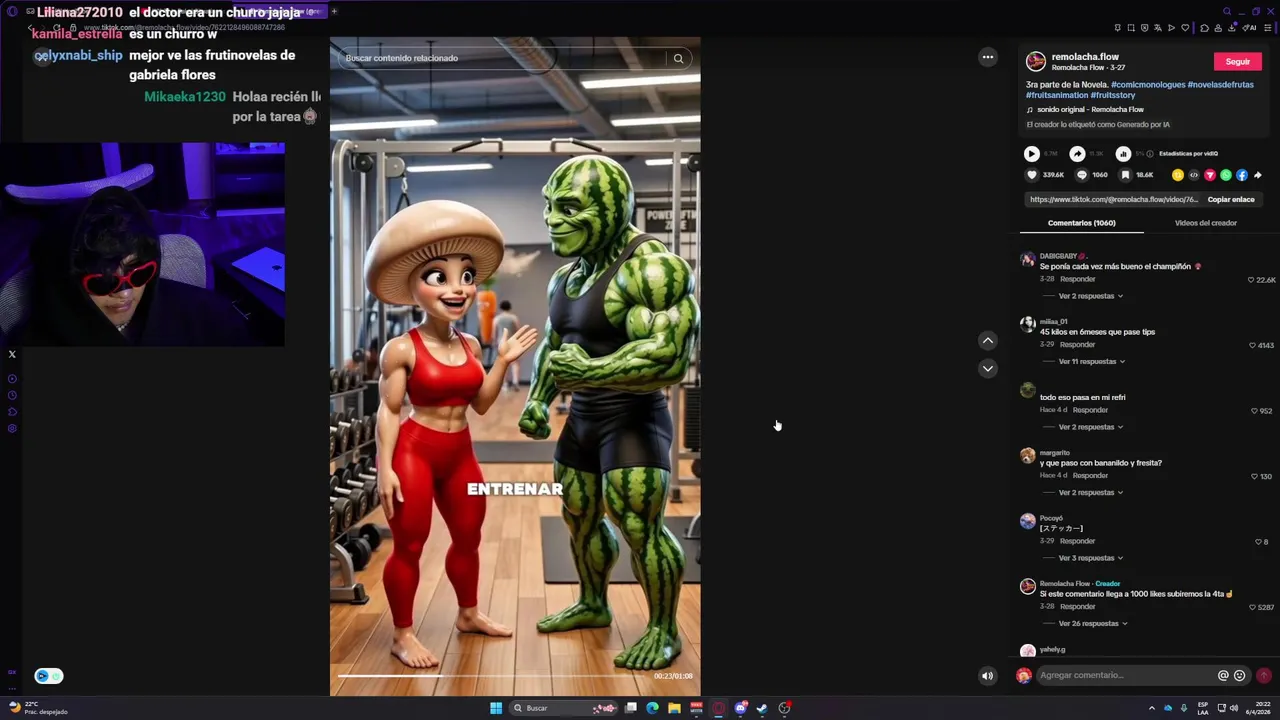Like miiiaa_01's comment heart

click(1253, 345)
